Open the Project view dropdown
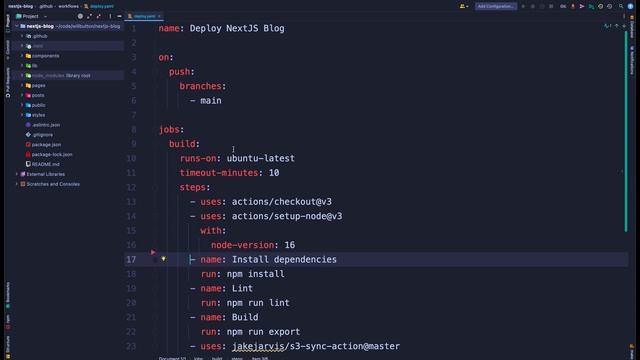Image resolution: width=640 pixels, height=360 pixels. pos(45,16)
